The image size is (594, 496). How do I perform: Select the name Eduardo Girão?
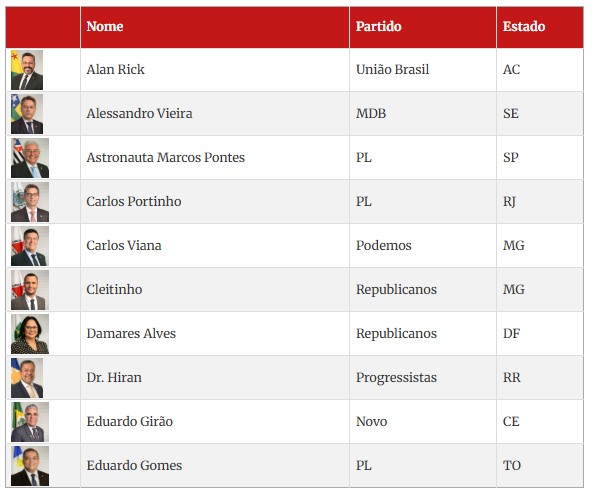(130, 421)
